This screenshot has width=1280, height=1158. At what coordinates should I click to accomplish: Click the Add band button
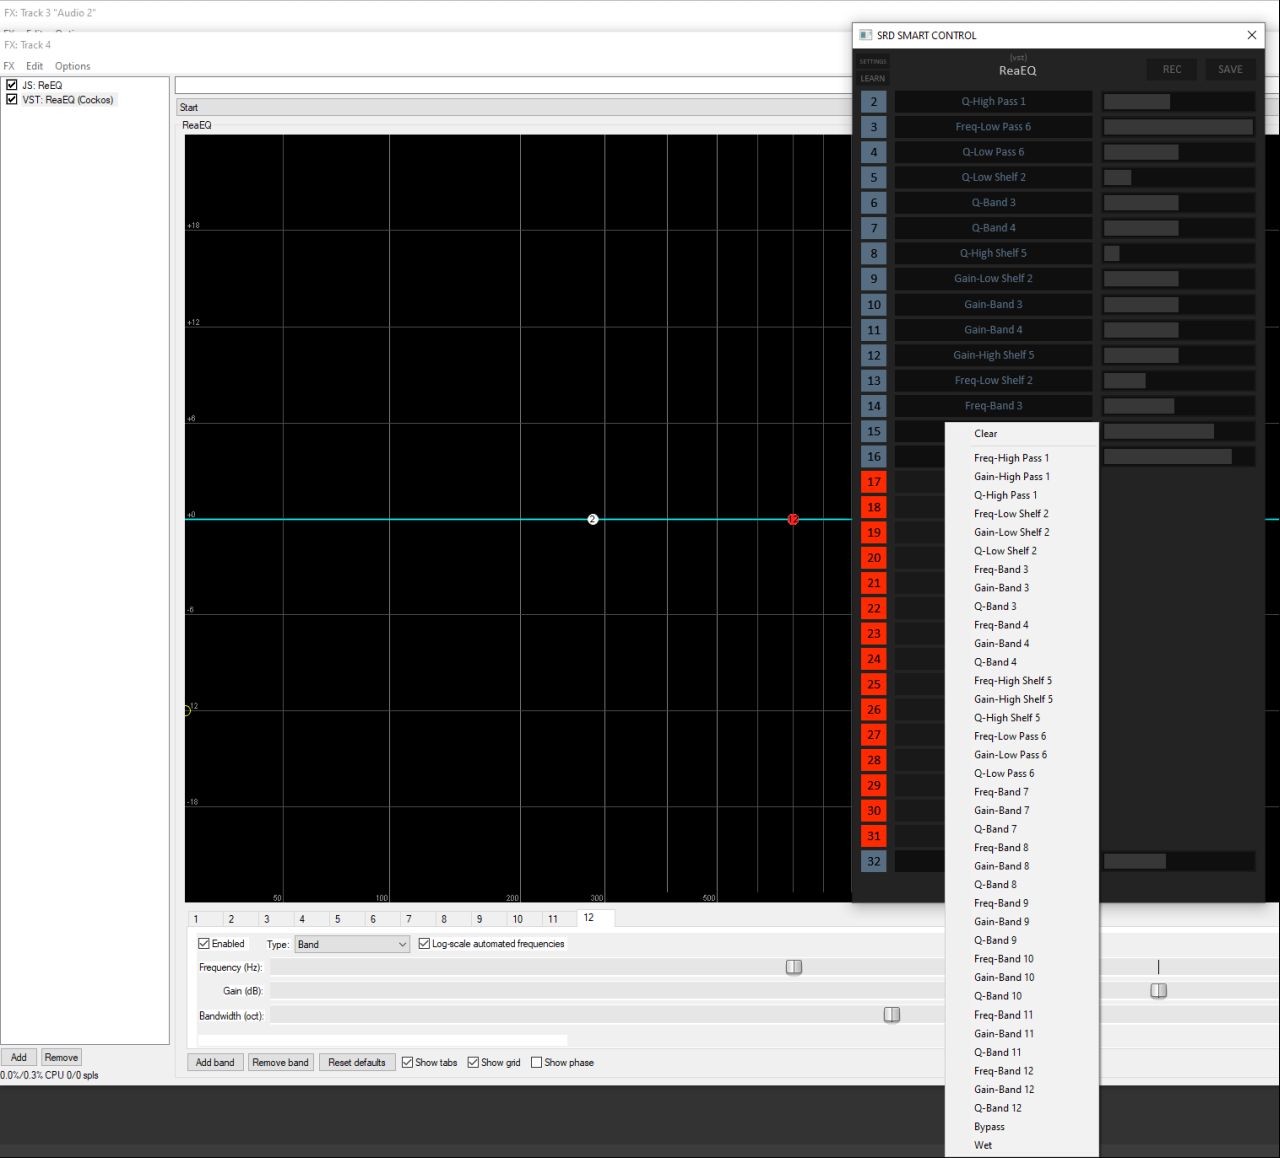215,1062
